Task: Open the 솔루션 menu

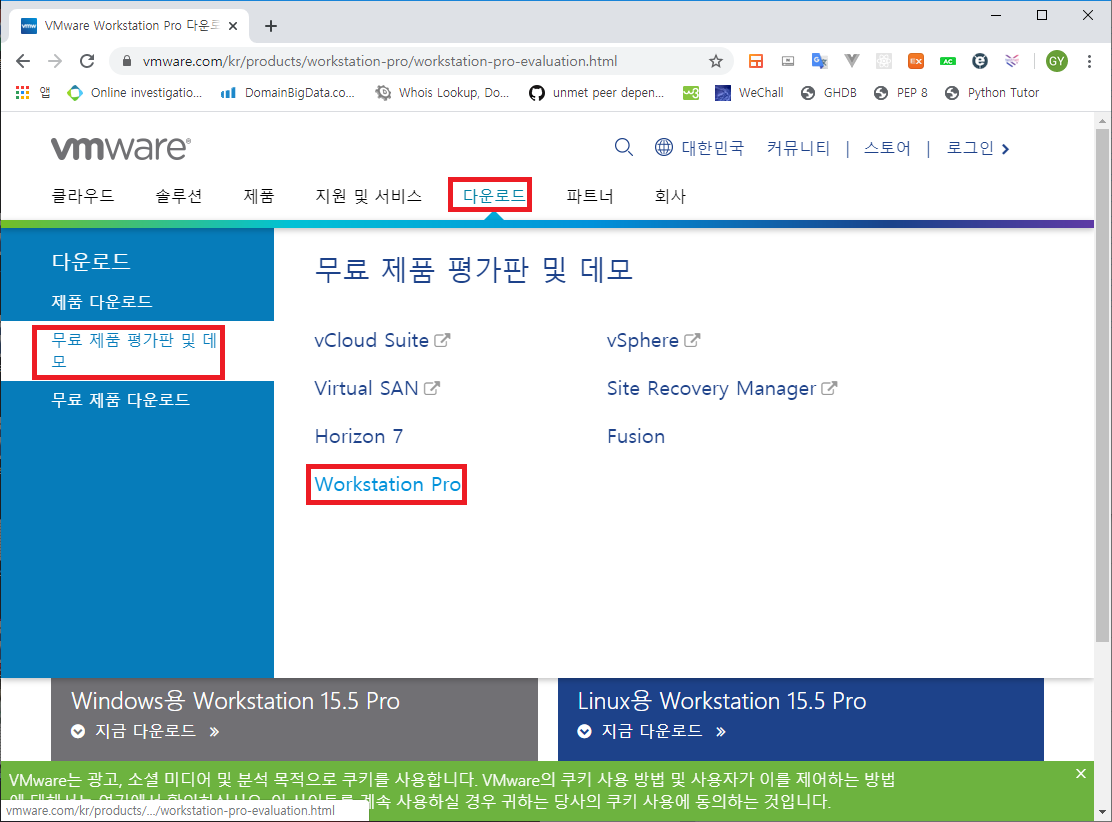Action: coord(179,196)
